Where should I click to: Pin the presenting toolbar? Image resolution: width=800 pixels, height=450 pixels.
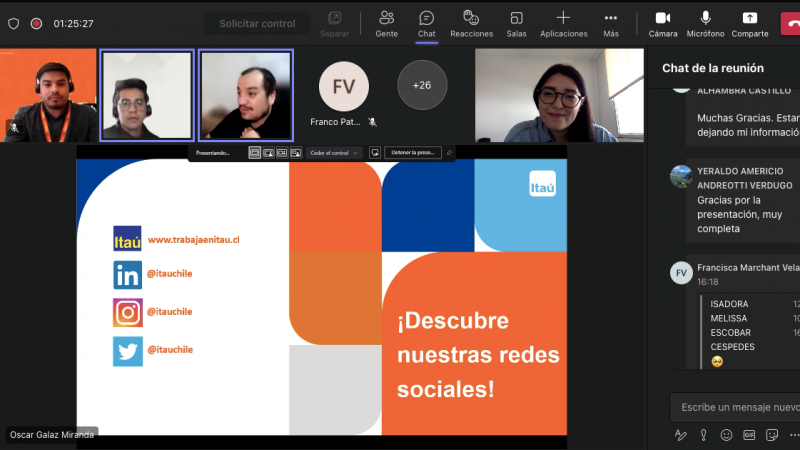coord(449,153)
